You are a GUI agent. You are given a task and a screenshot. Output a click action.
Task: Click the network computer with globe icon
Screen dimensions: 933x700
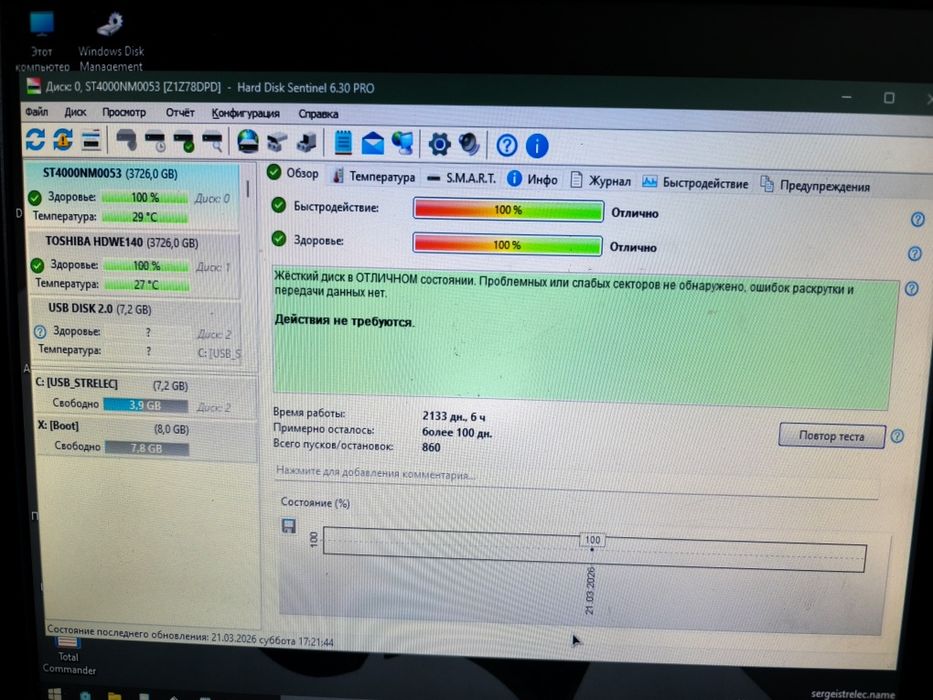pyautogui.click(x=402, y=144)
